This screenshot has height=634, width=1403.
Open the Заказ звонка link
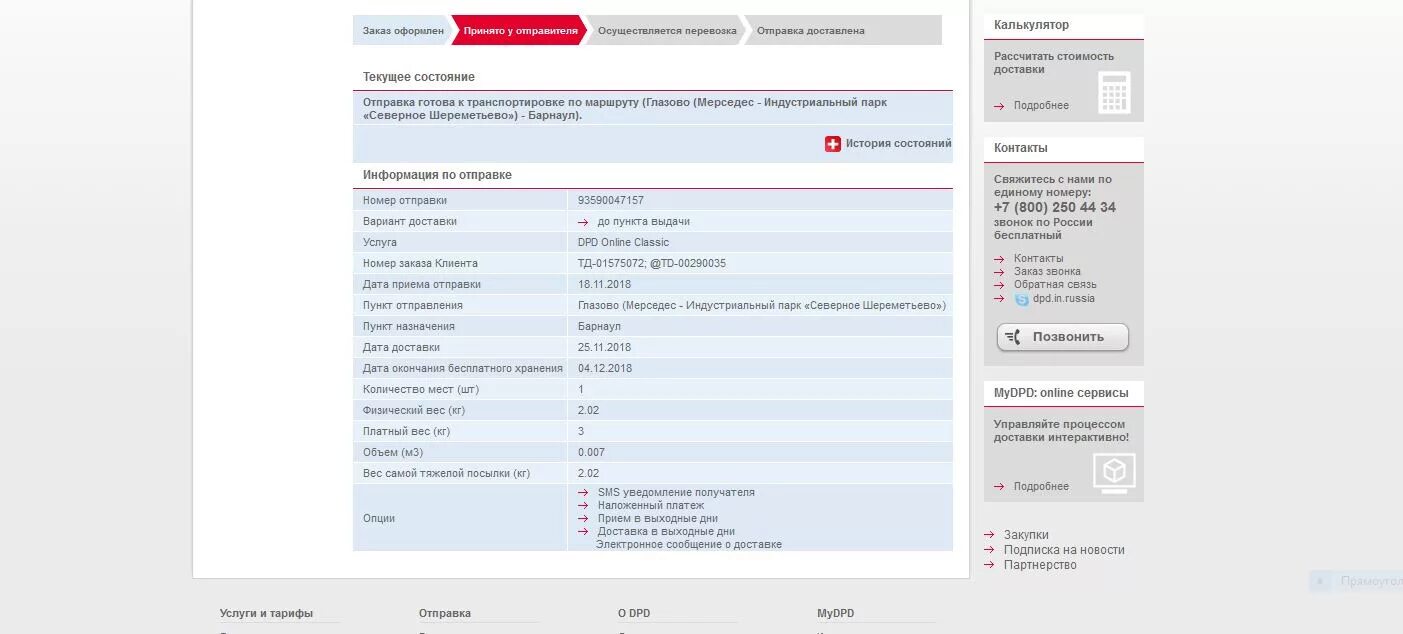coord(1047,272)
